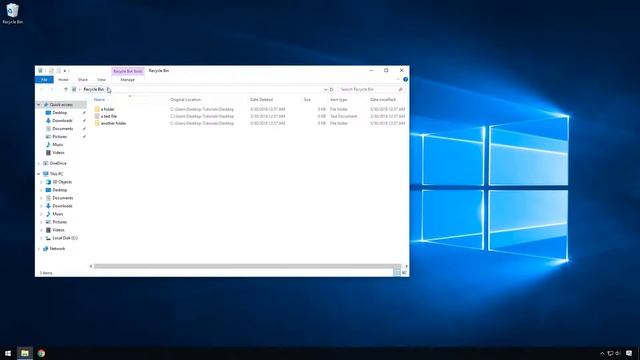Click the Forward navigation arrow
The height and width of the screenshot is (360, 640).
coord(52,89)
